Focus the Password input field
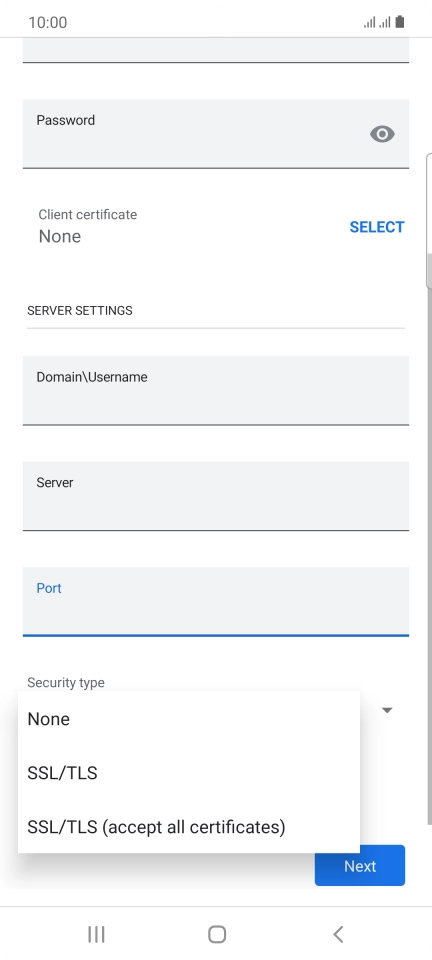The image size is (432, 960). 215,133
